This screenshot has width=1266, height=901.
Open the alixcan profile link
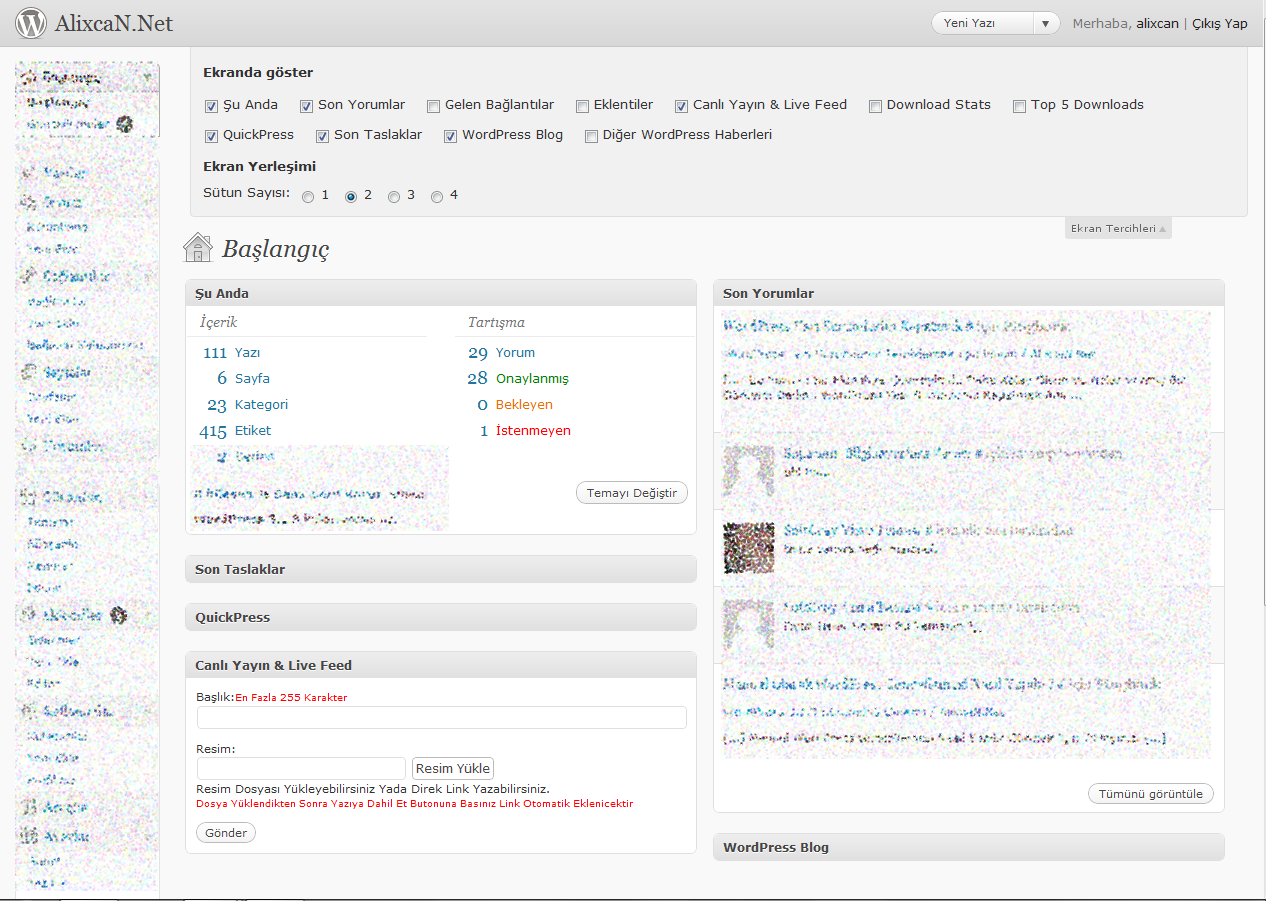(x=1157, y=23)
